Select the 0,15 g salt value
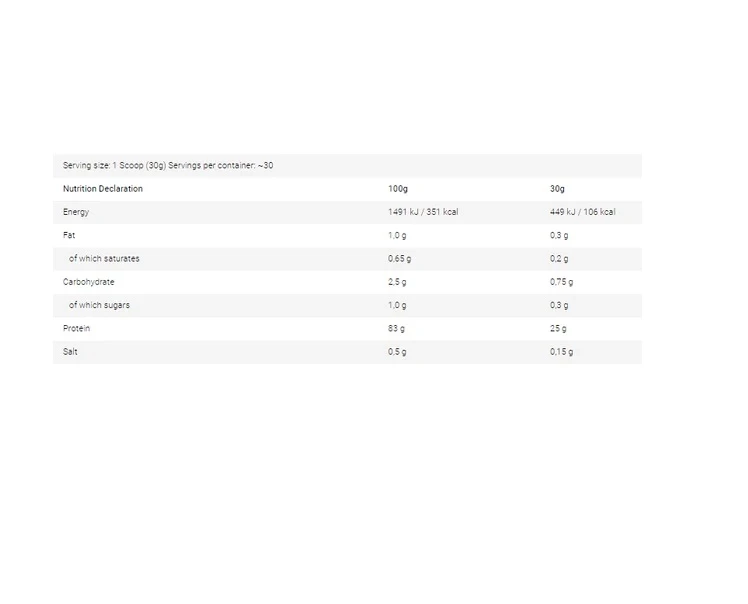Viewport: 748px width, 604px height. pos(561,352)
